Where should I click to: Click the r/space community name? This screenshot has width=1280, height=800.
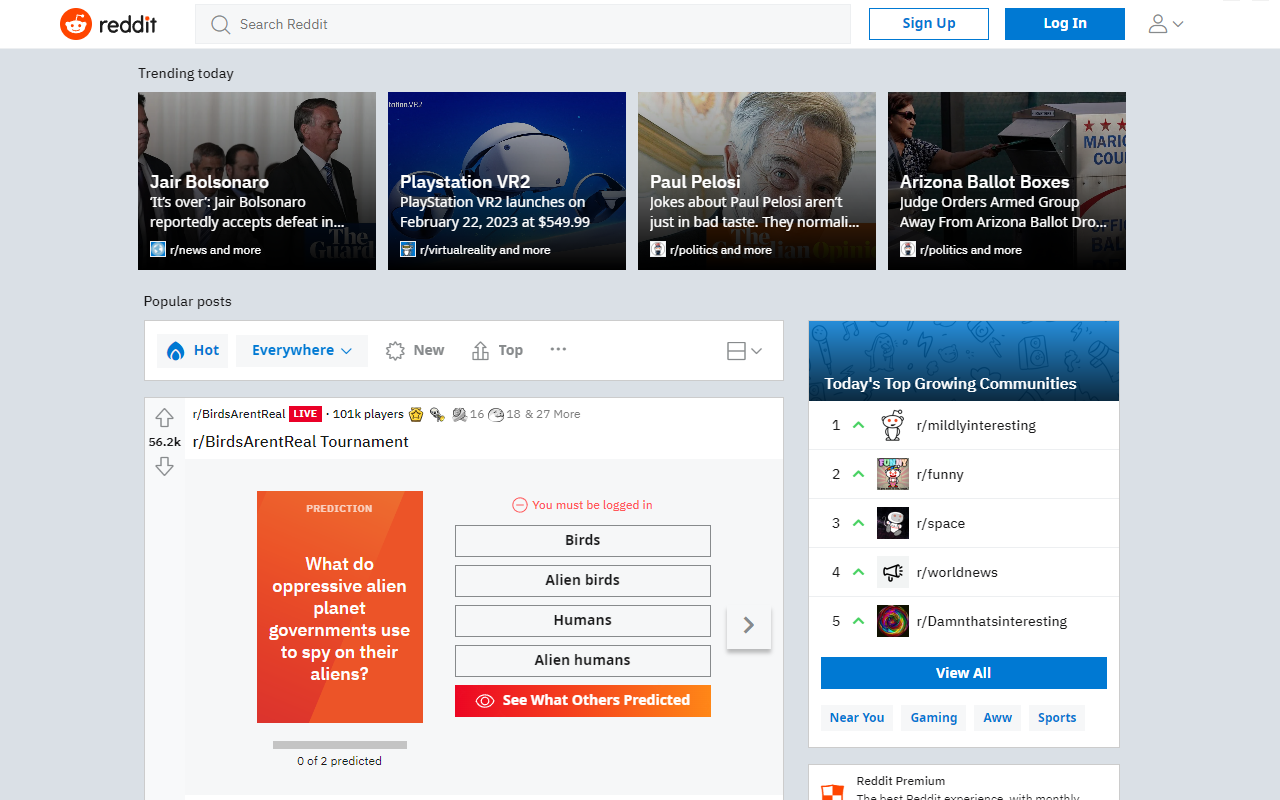click(x=941, y=523)
